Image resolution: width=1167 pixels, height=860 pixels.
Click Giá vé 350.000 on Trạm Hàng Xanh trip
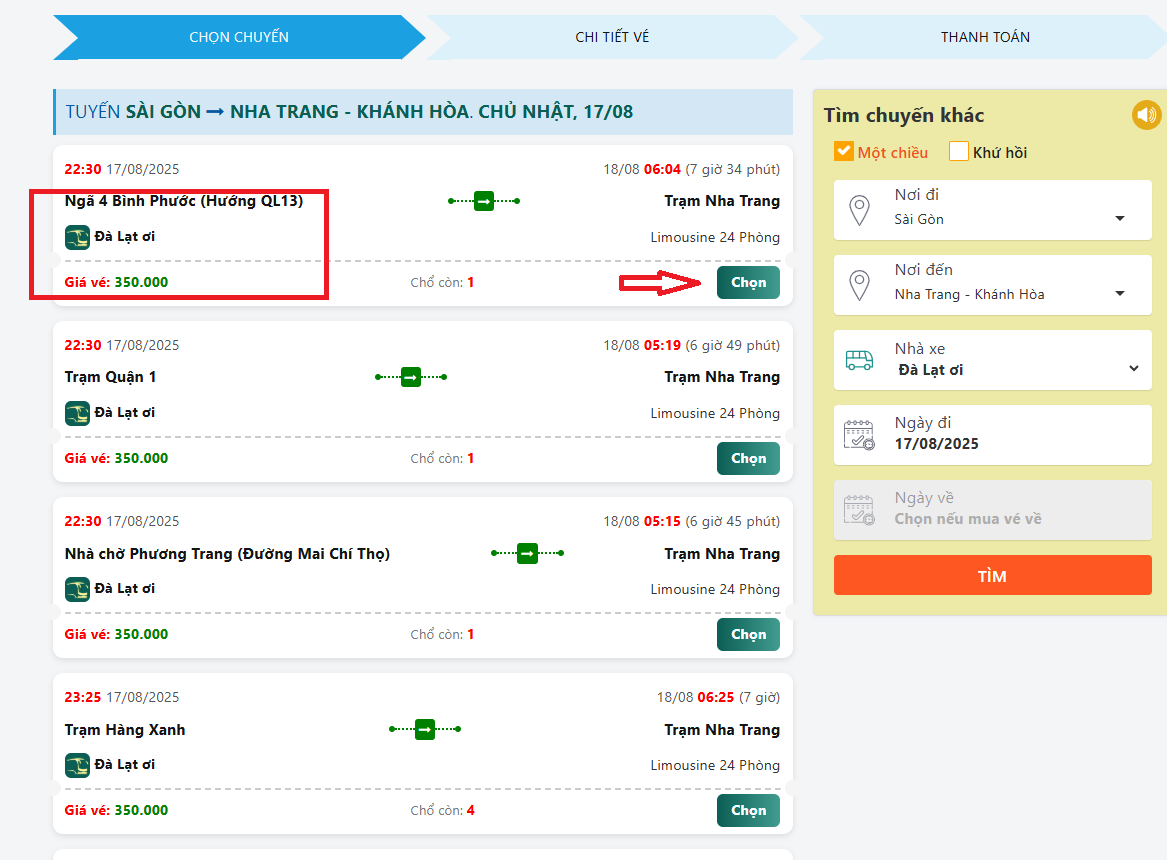coord(116,810)
